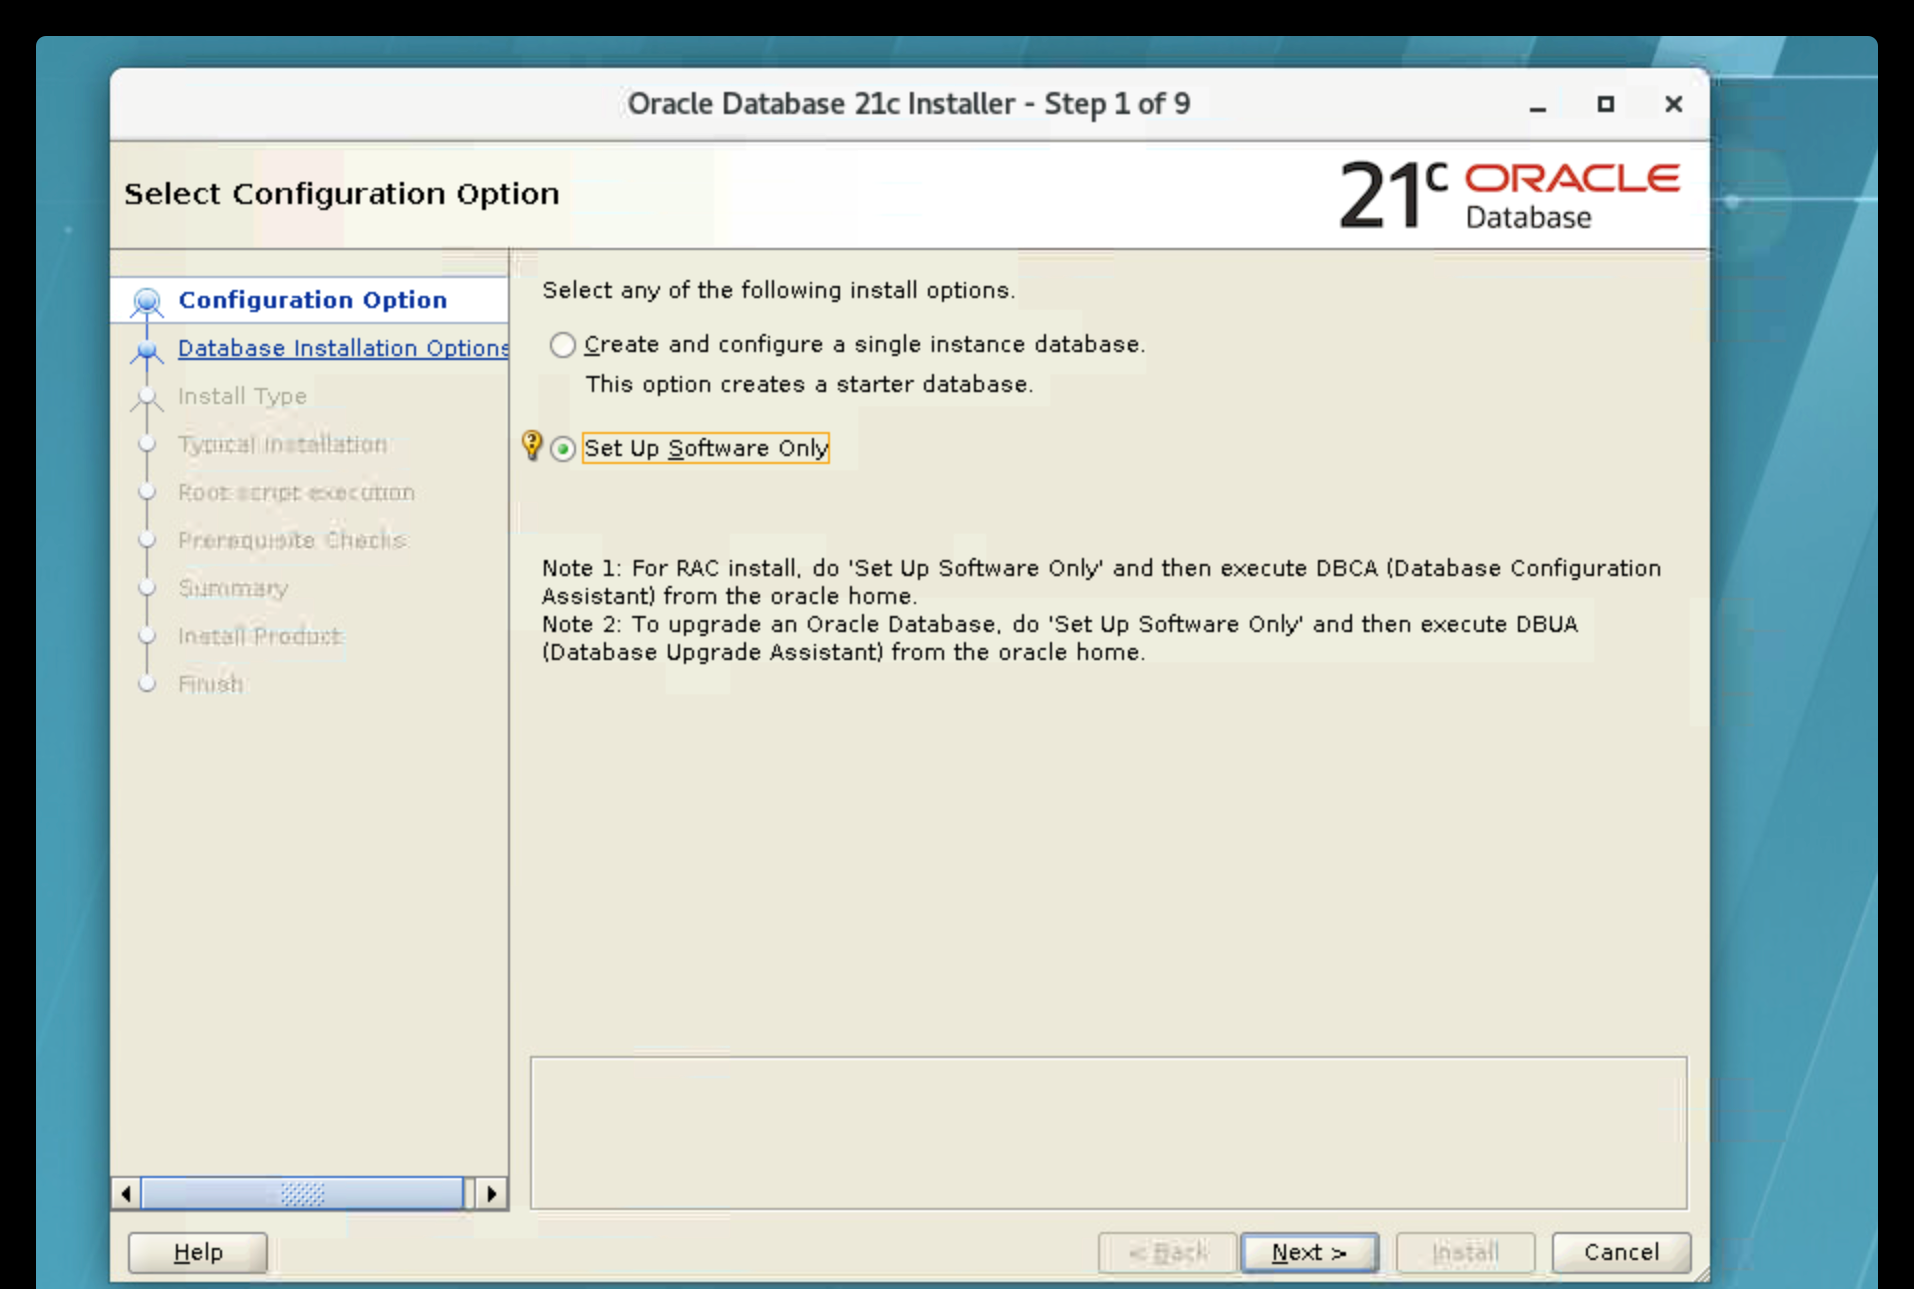Click the empty message text area
The image size is (1914, 1289).
coord(1108,1133)
